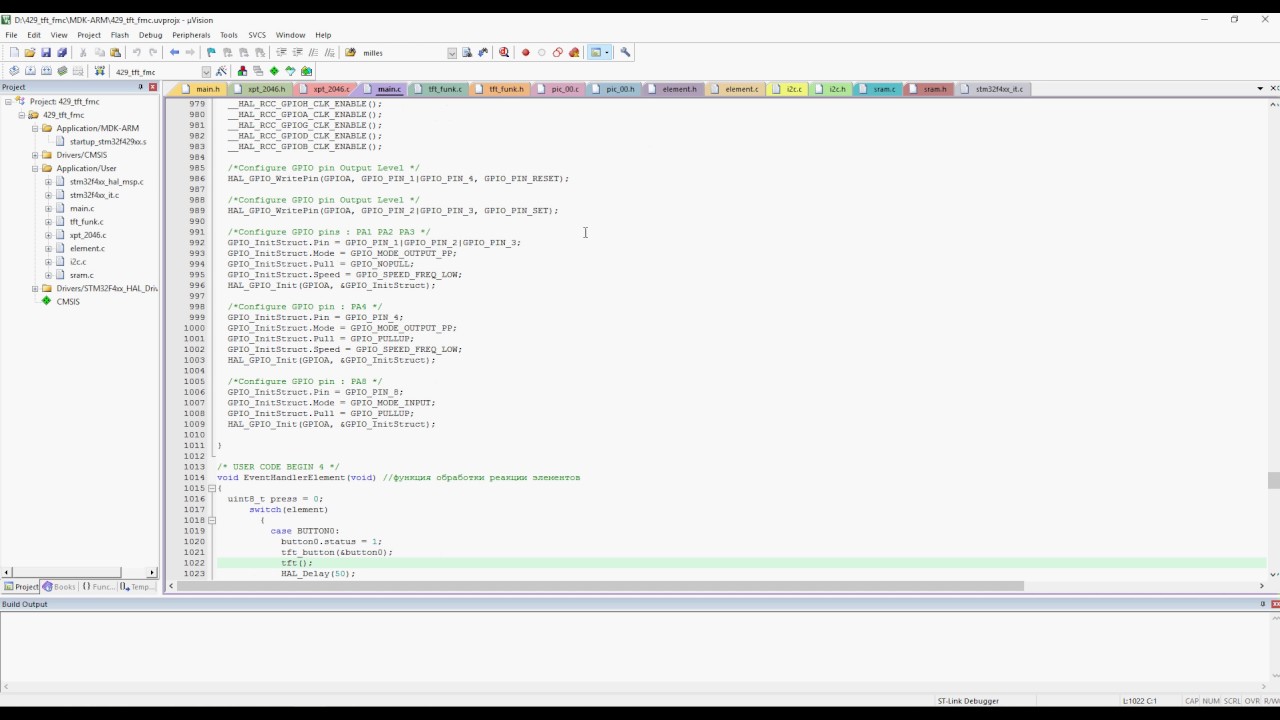Open the find text 'milles' dropdown

[x=452, y=53]
